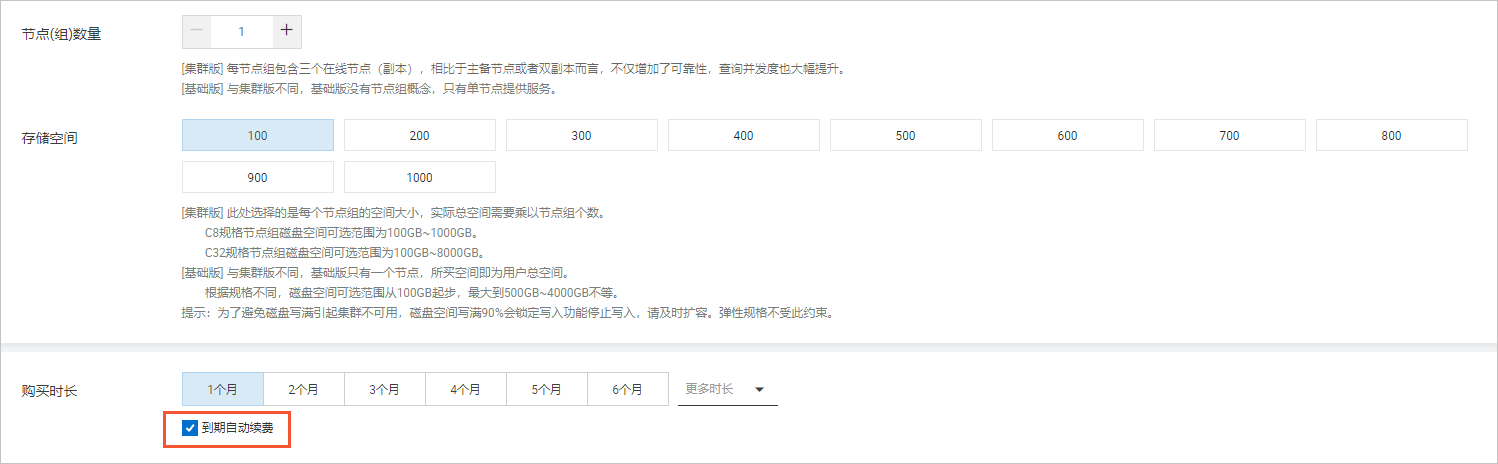This screenshot has height=464, width=1498.
Task: Select 700 storage space option
Action: coord(1230,136)
